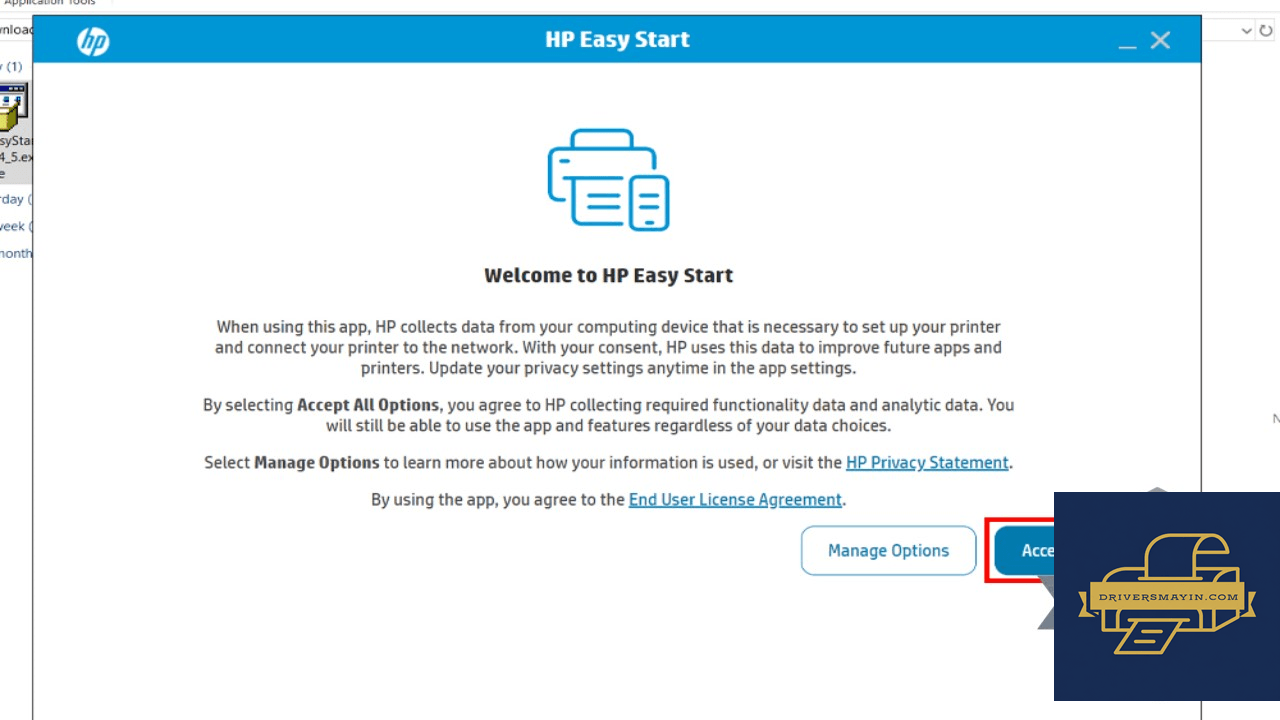Click the HP logo in the title bar
The height and width of the screenshot is (720, 1280).
(x=93, y=41)
